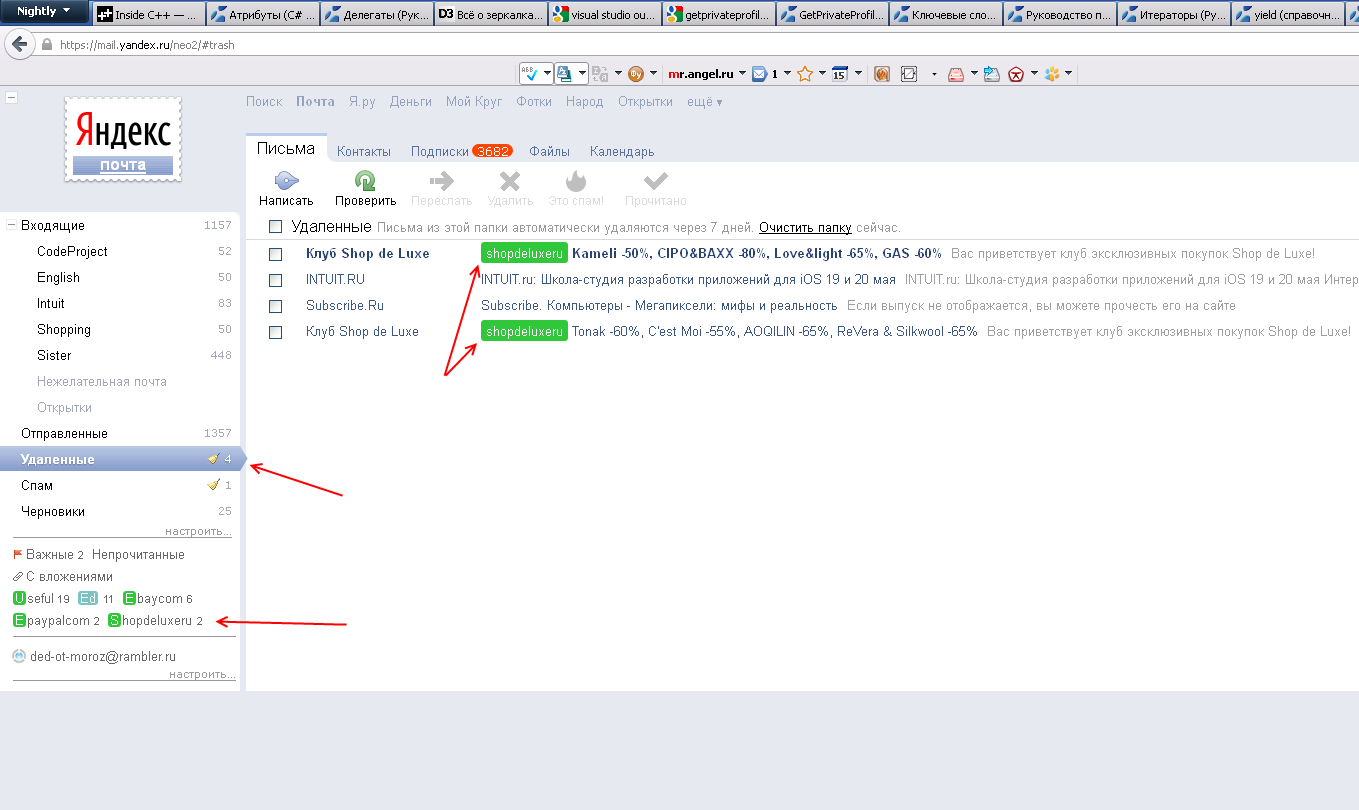Switch to Inside C++ browser tab

148,15
